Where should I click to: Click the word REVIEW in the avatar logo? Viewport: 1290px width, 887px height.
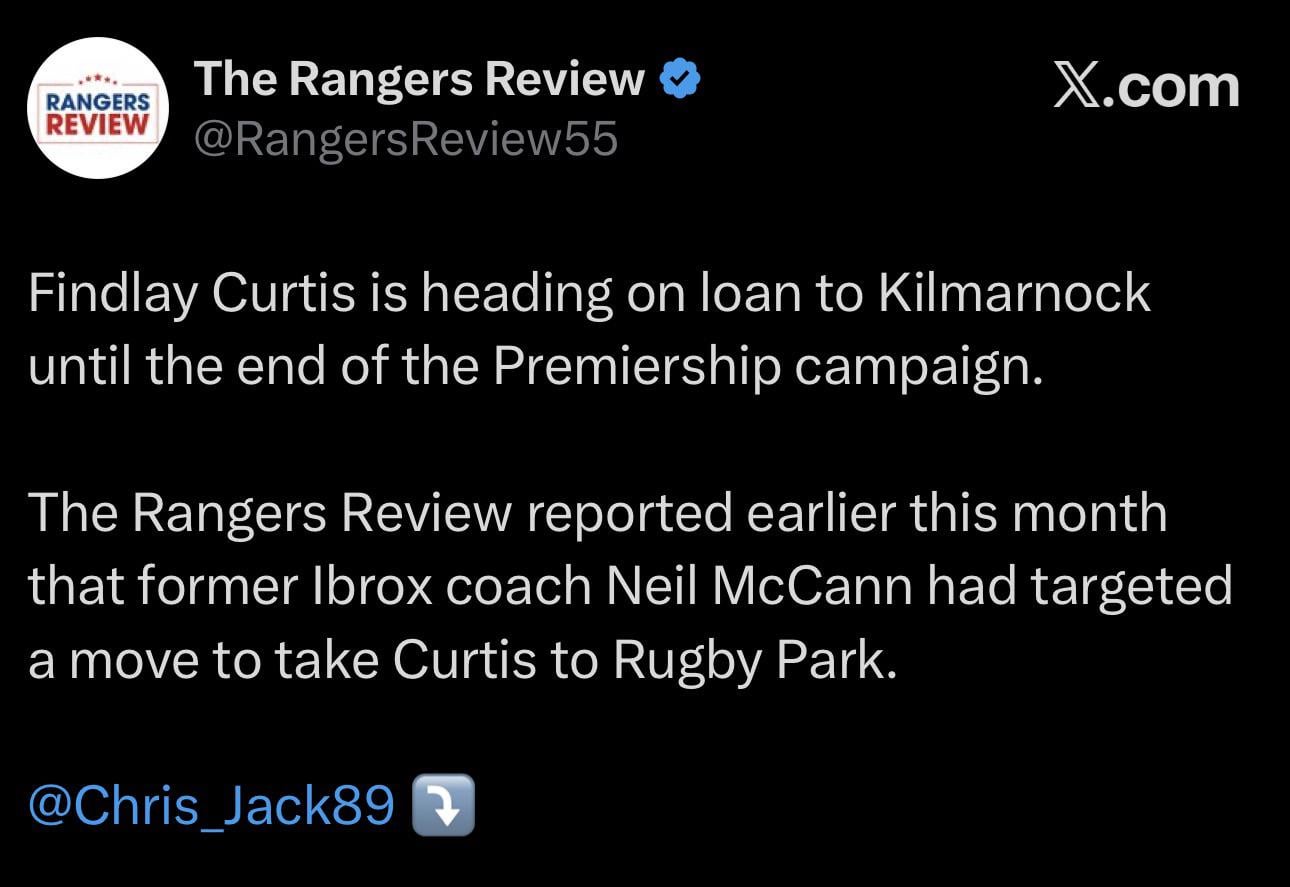coord(97,123)
